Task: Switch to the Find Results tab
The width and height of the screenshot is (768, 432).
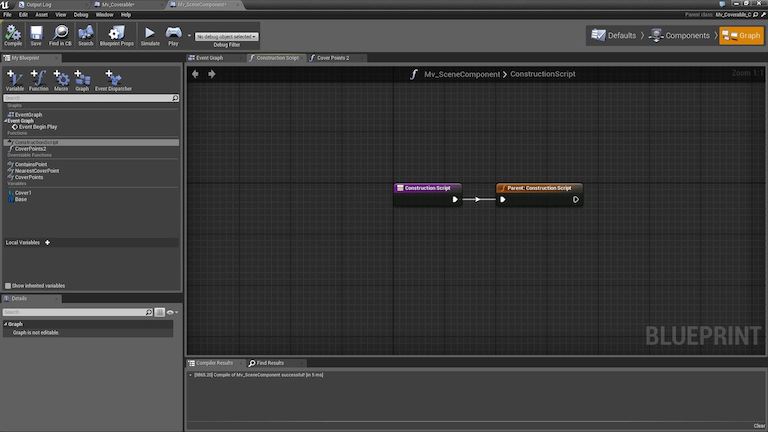Action: [x=270, y=363]
